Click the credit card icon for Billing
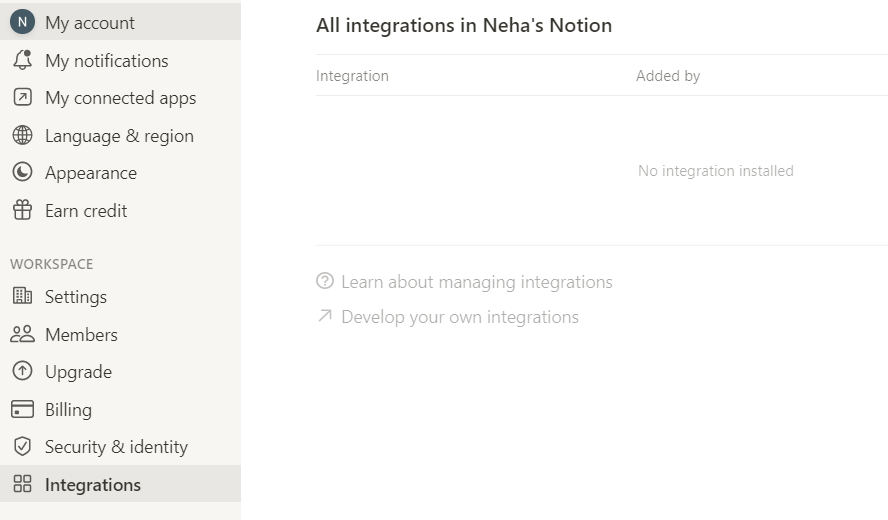This screenshot has width=888, height=520. pos(22,410)
